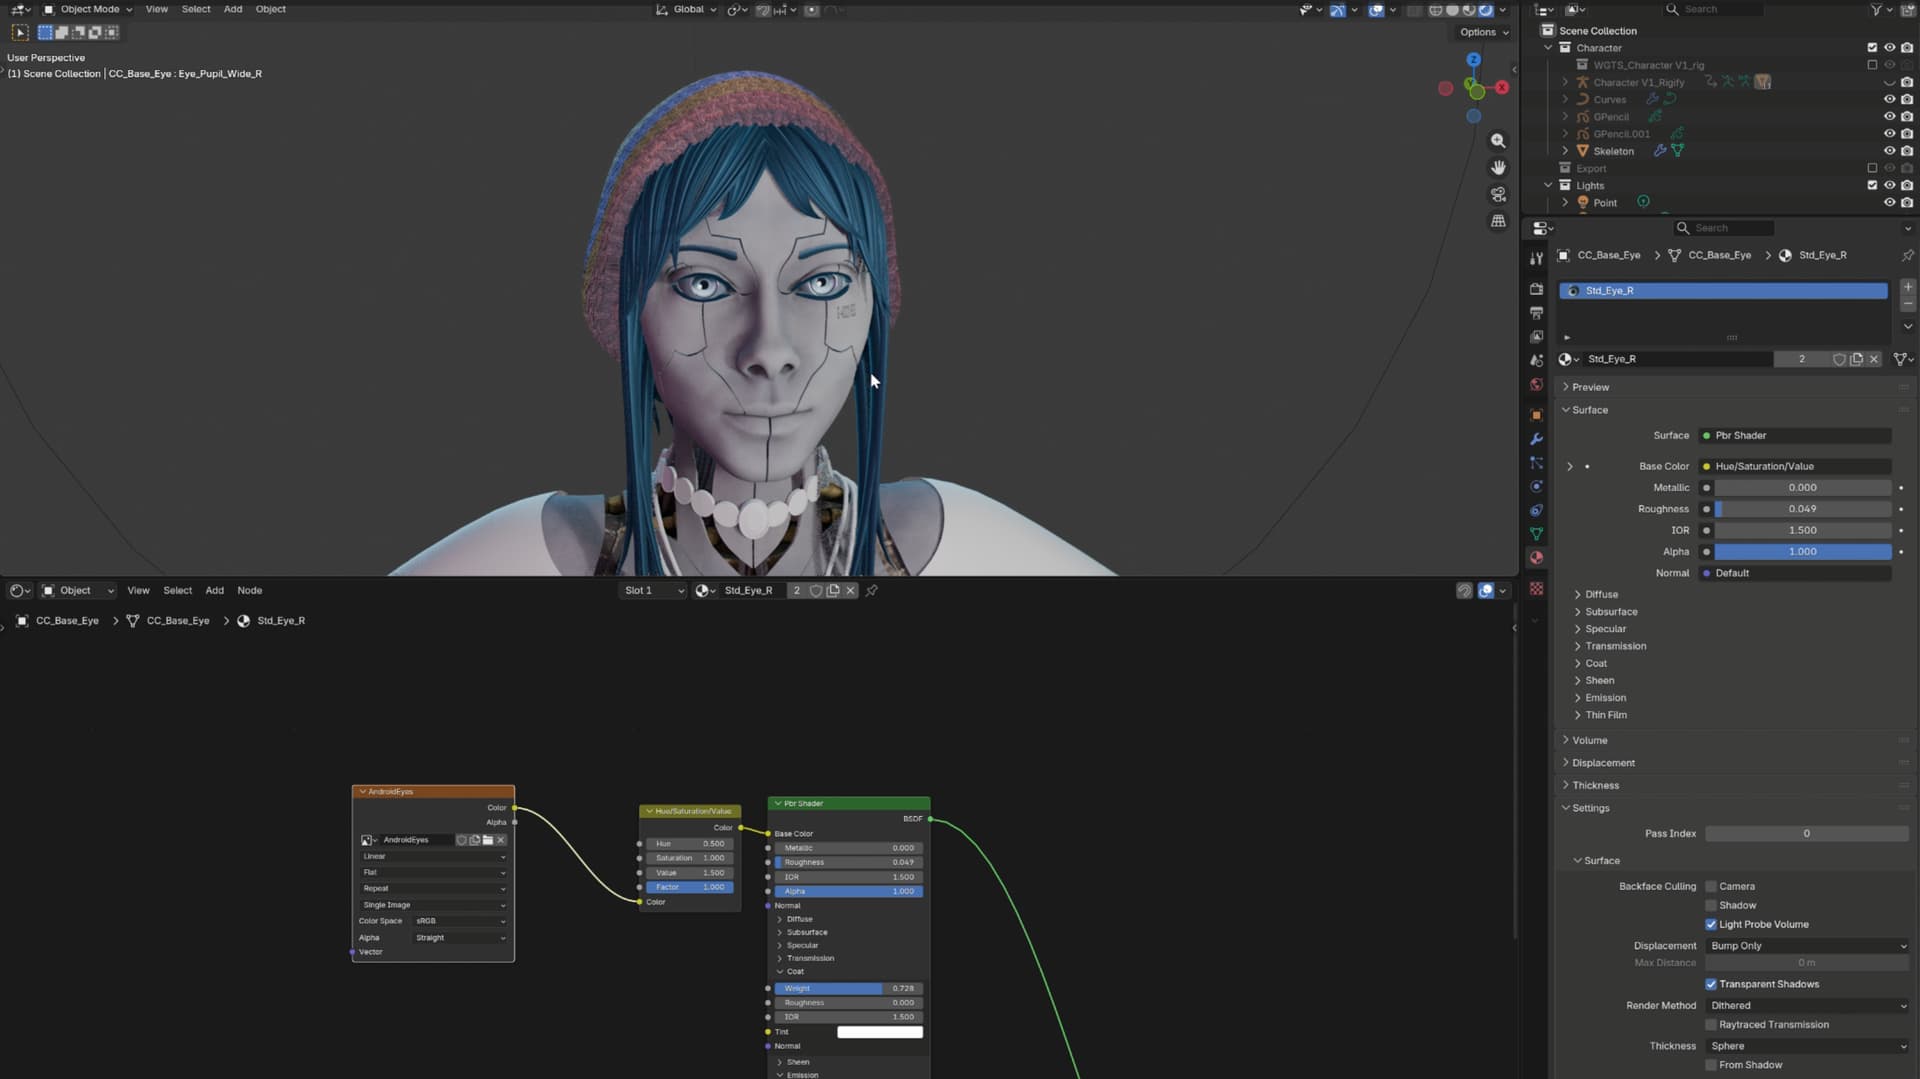Click the pin icon in node editor header
Image resolution: width=1920 pixels, height=1079 pixels.
(872, 590)
